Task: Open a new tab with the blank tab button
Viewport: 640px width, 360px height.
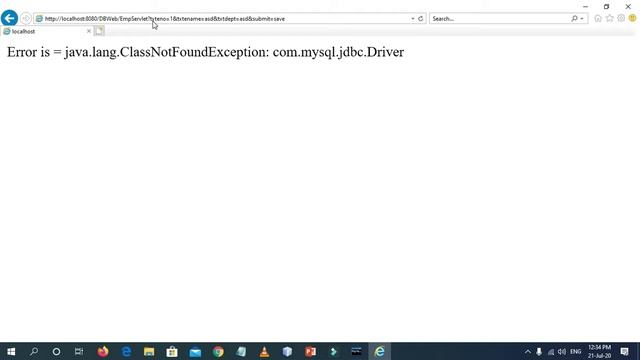Action: (x=99, y=31)
